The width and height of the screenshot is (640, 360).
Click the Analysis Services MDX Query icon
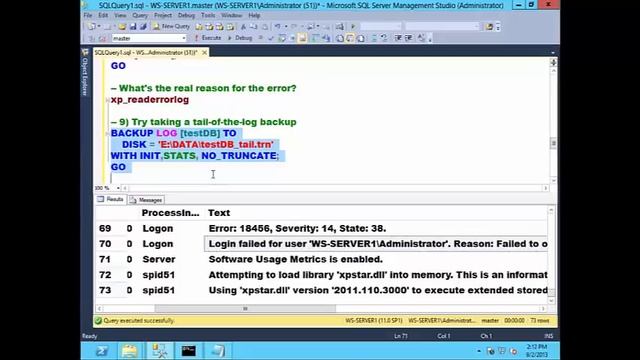coord(209,27)
